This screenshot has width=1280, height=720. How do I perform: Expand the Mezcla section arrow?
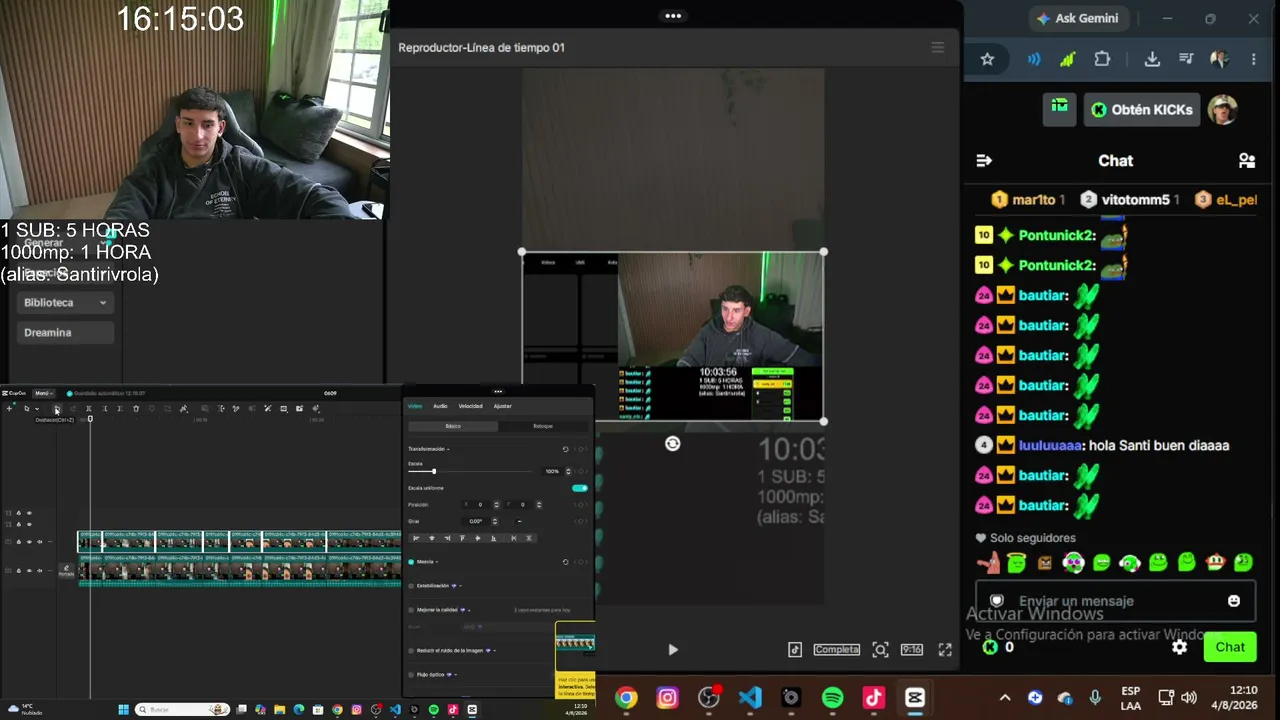click(x=437, y=562)
